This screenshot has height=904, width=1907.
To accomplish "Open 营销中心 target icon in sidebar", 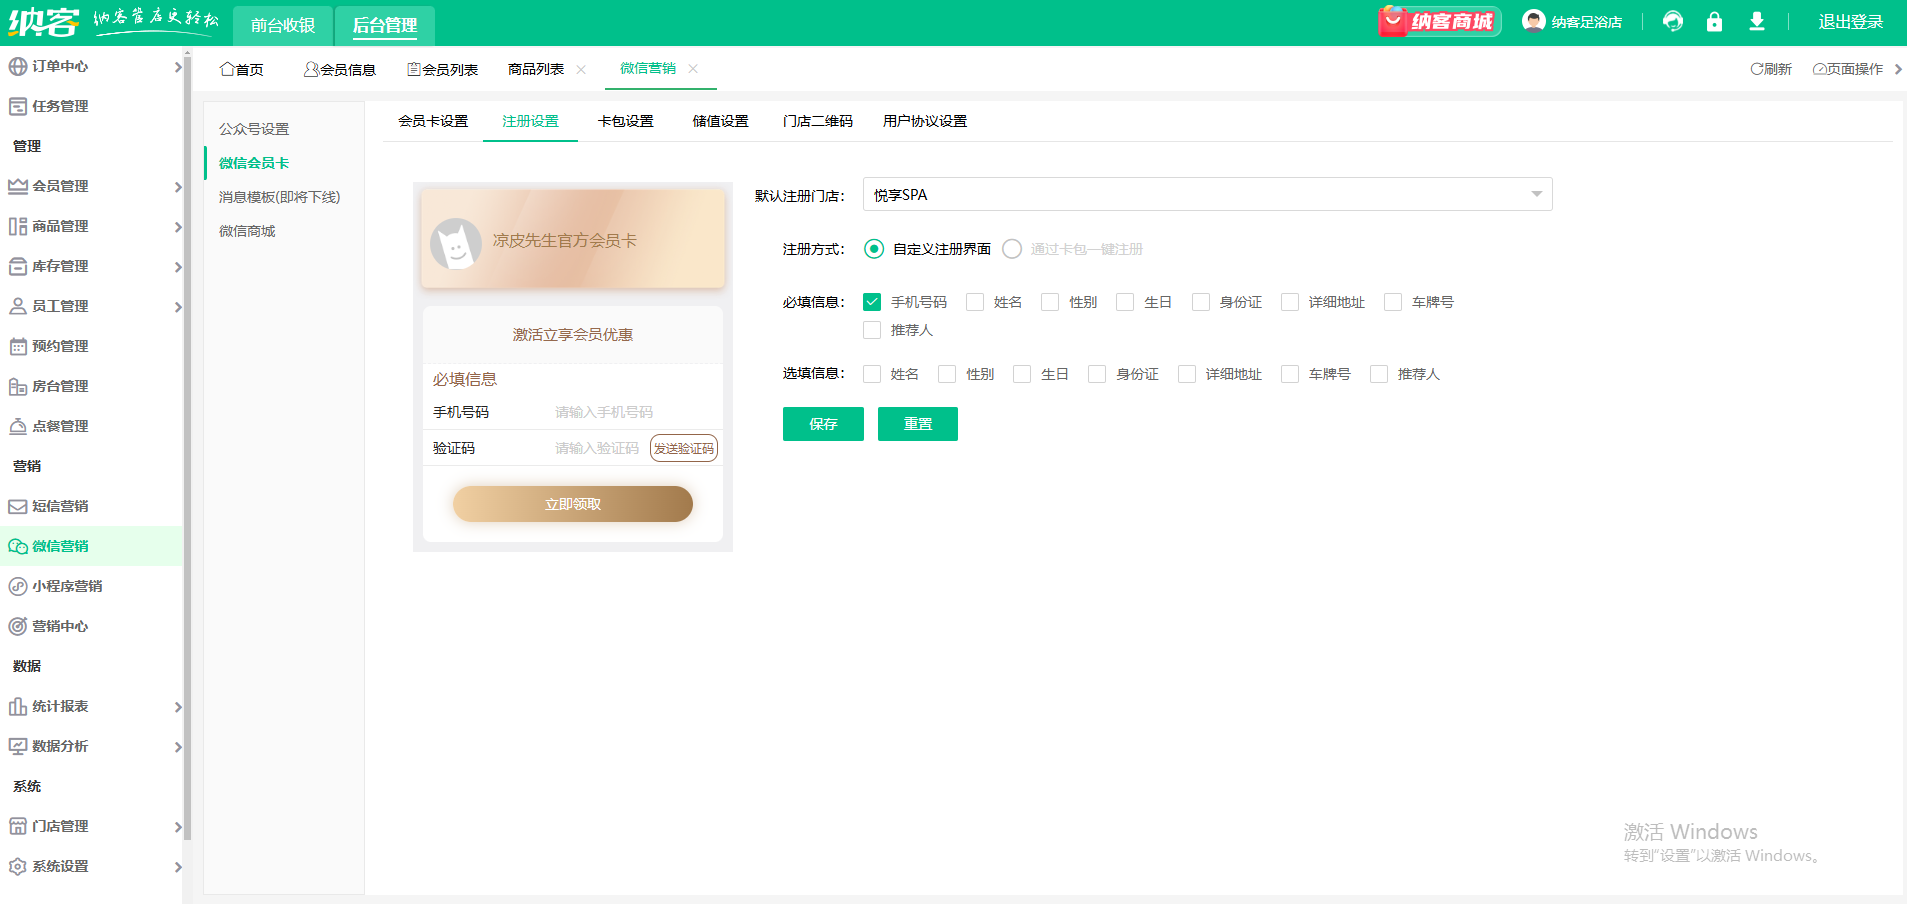I will pos(18,626).
